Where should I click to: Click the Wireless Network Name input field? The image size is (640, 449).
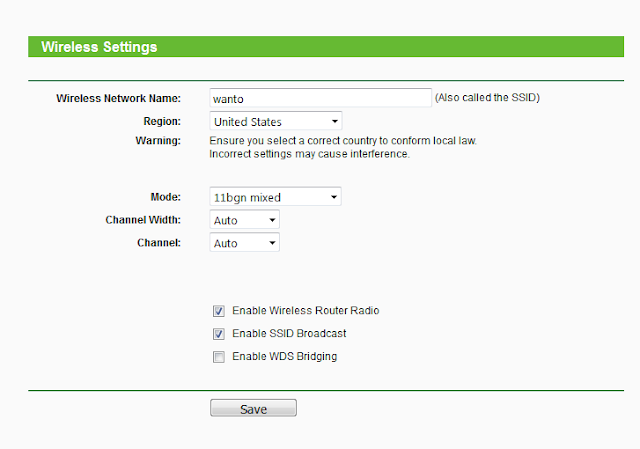(x=320, y=98)
